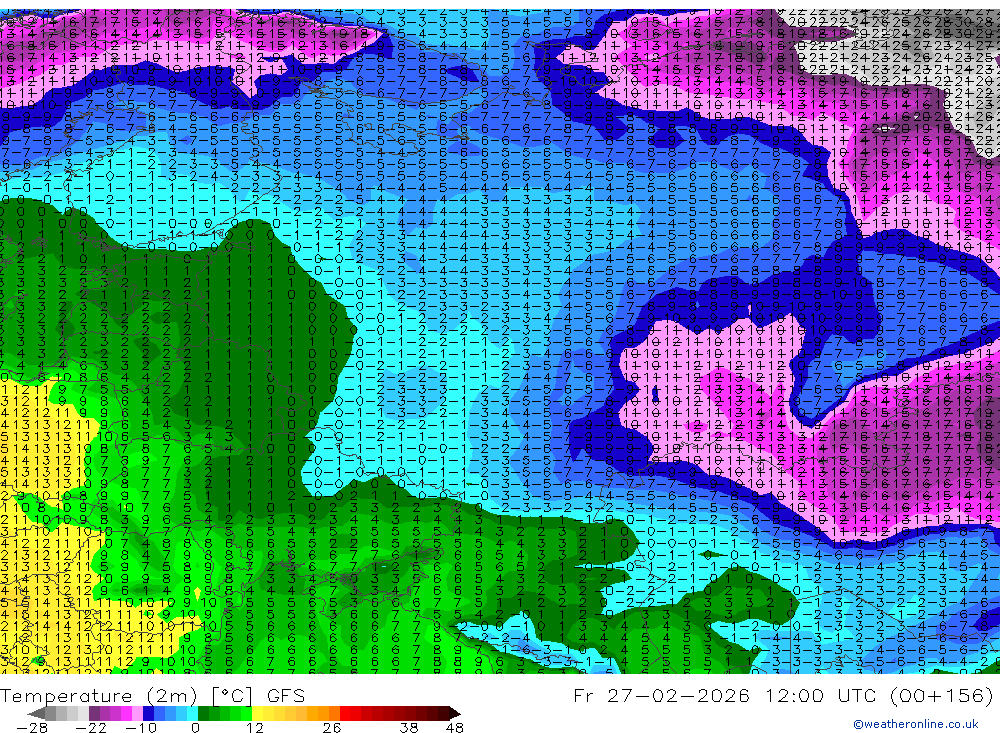Click the "-10" color scale label
Viewport: 1000px width, 733px height.
coord(141,727)
